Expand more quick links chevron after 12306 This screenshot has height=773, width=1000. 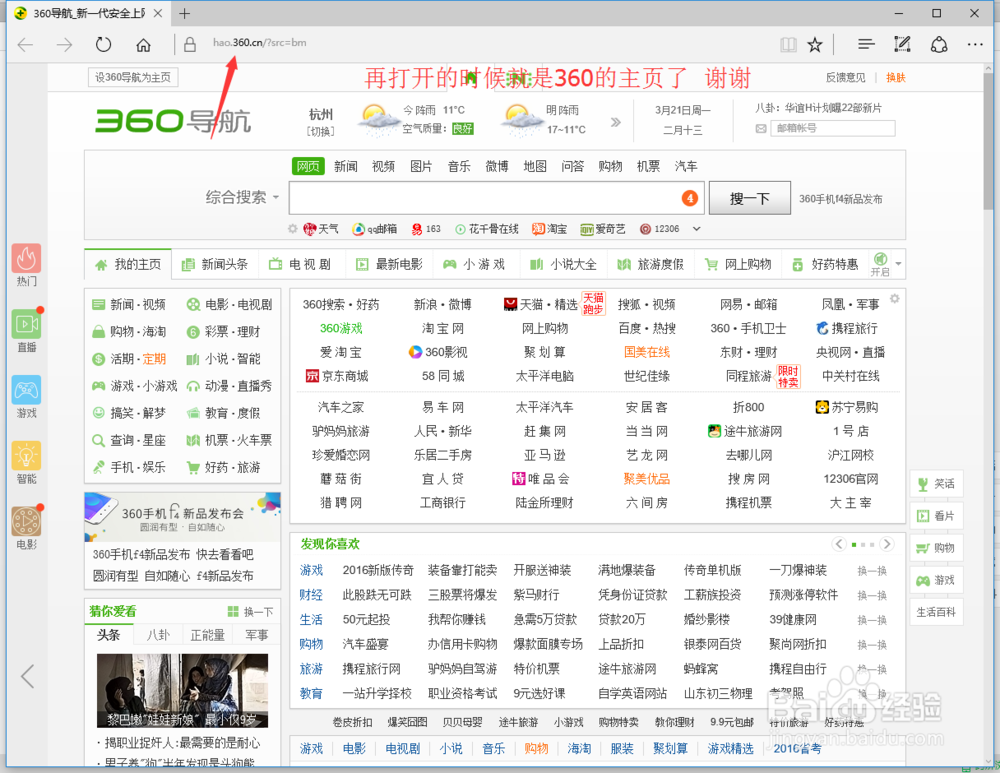click(696, 229)
